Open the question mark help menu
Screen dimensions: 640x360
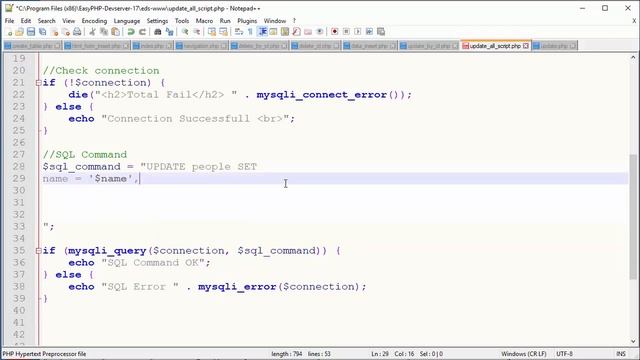click(294, 21)
